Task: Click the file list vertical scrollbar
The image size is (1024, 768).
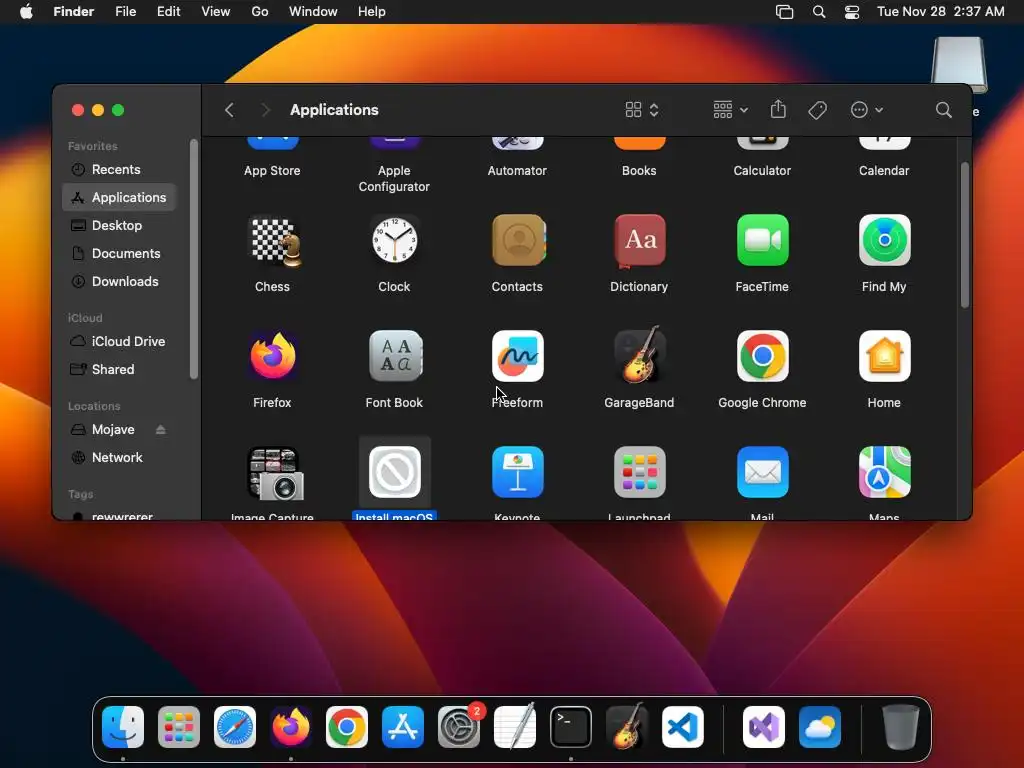Action: pyautogui.click(x=965, y=234)
